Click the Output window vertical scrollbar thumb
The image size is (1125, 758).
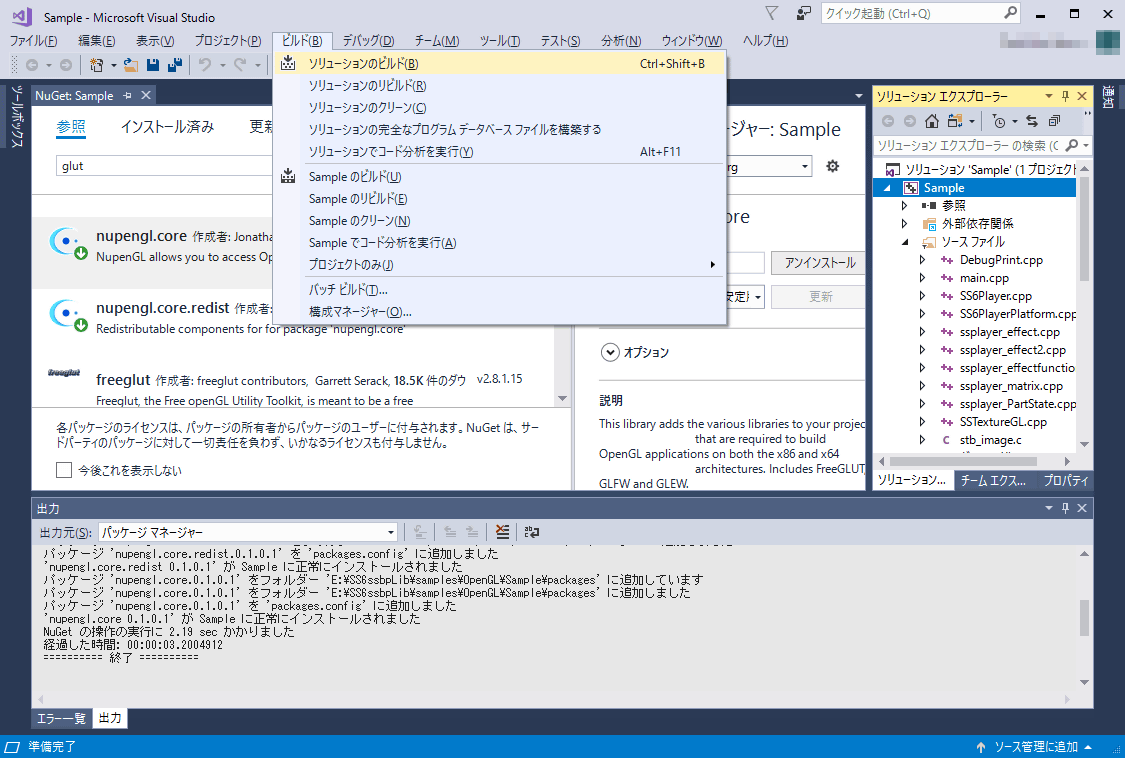1084,617
